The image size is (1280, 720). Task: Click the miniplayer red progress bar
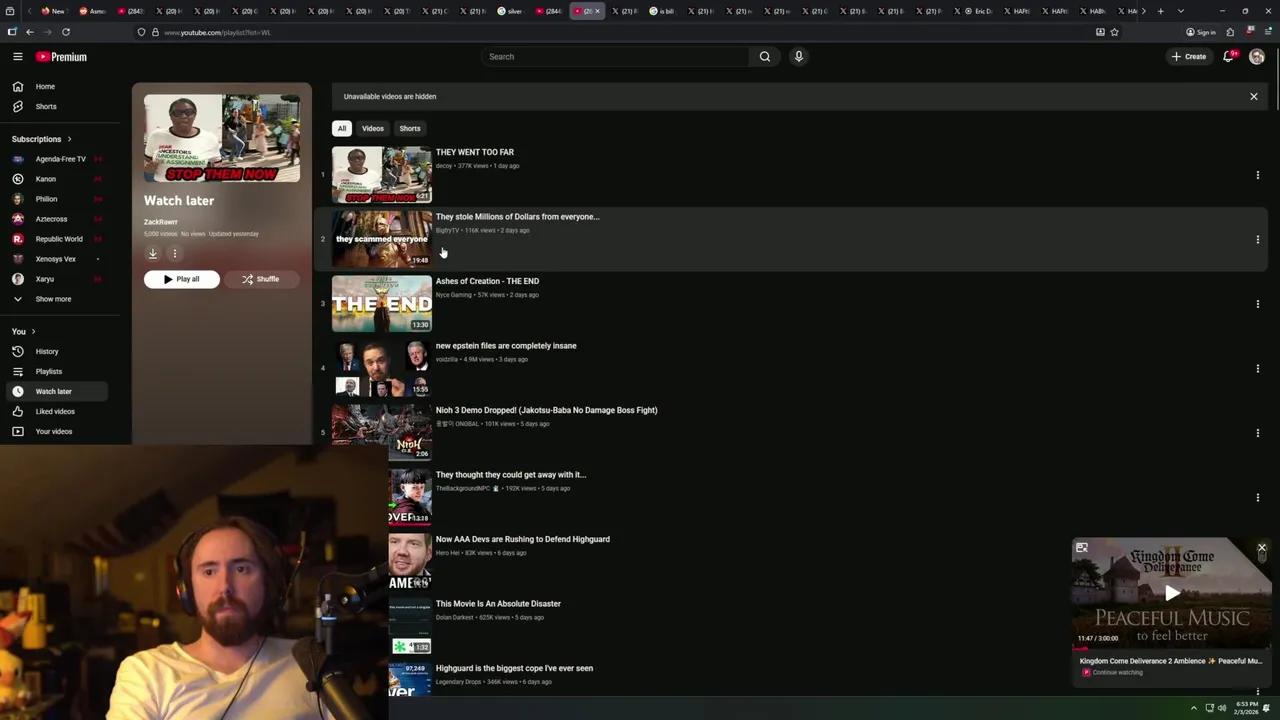coord(1078,648)
